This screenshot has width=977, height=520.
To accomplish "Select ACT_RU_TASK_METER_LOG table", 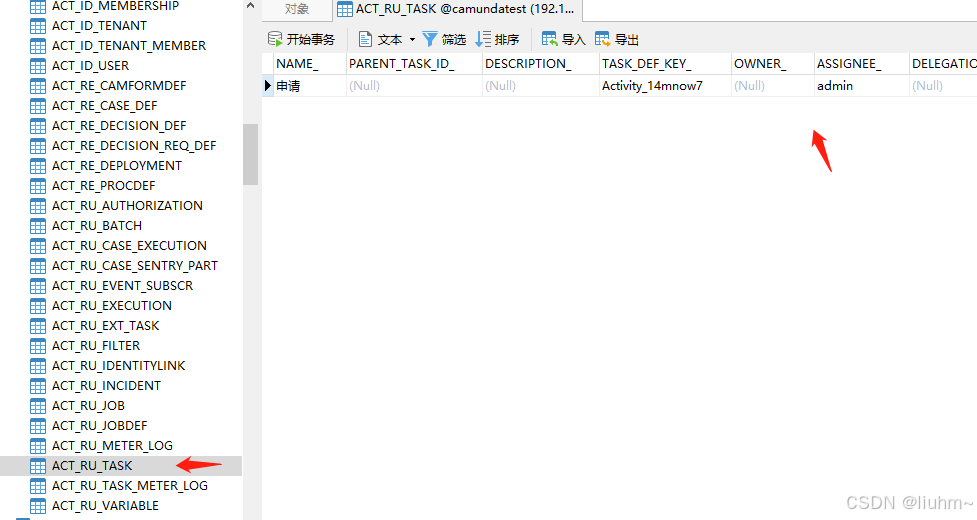I will coord(130,486).
